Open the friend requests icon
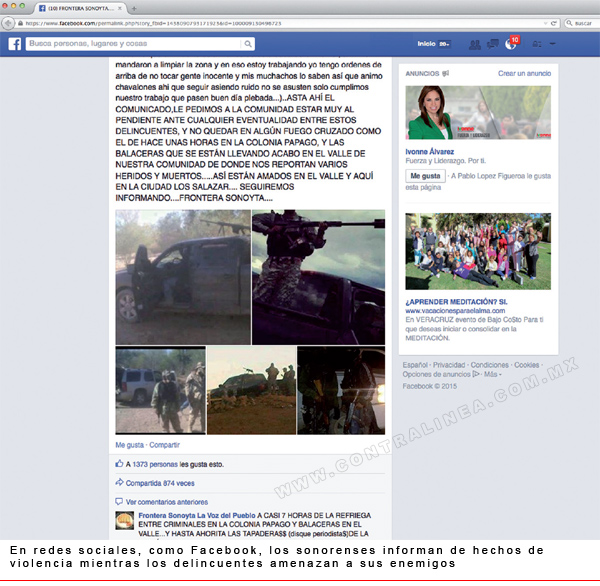600x586 pixels. [x=475, y=44]
